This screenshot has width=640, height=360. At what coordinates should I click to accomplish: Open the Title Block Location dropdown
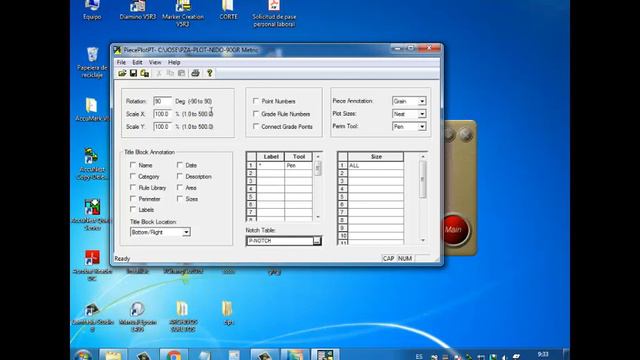point(186,232)
